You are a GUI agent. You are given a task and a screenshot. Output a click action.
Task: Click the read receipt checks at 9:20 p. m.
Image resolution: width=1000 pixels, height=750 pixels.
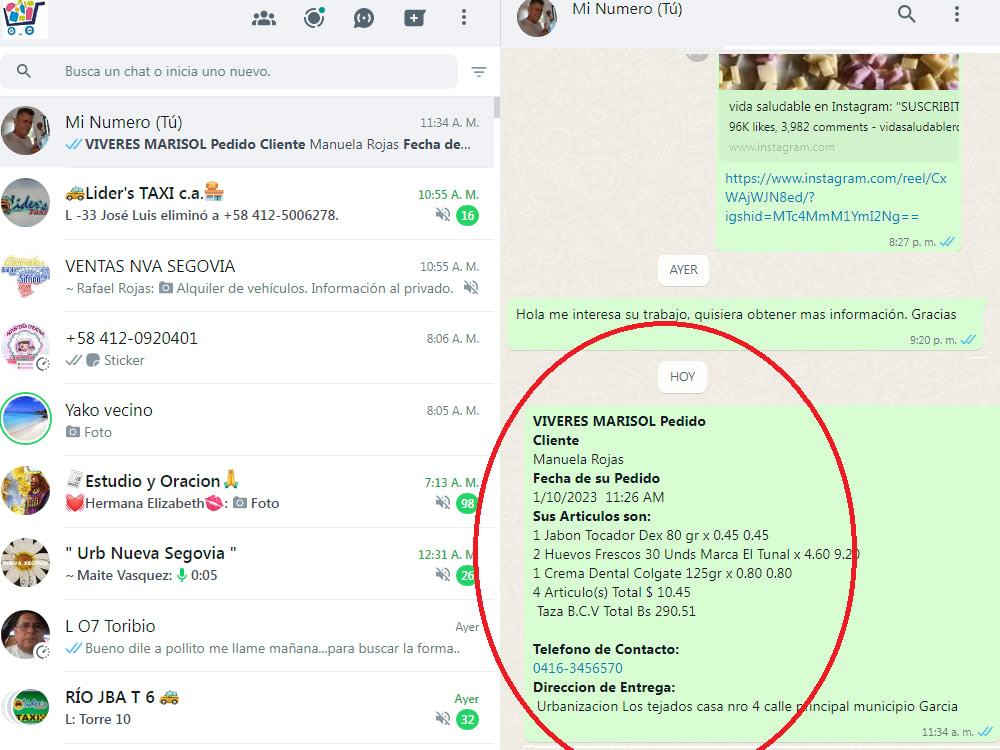click(968, 340)
